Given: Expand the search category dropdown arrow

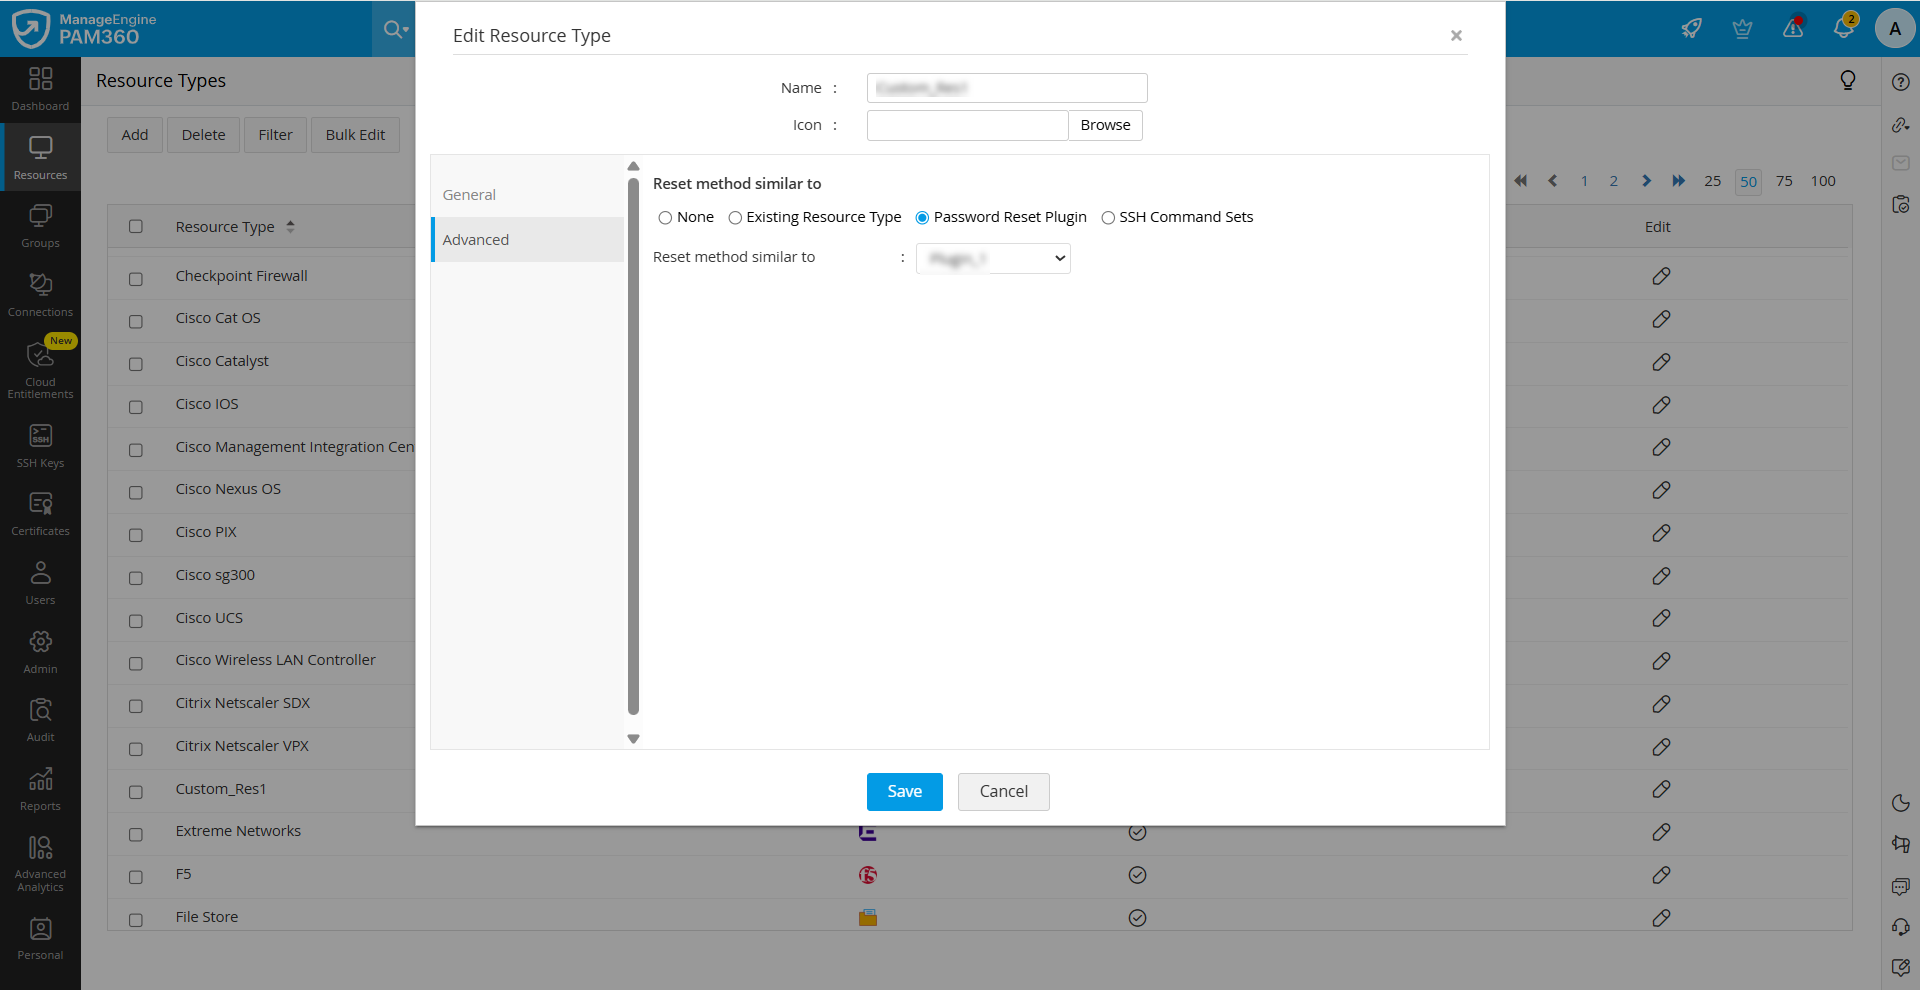Looking at the screenshot, I should pos(404,29).
